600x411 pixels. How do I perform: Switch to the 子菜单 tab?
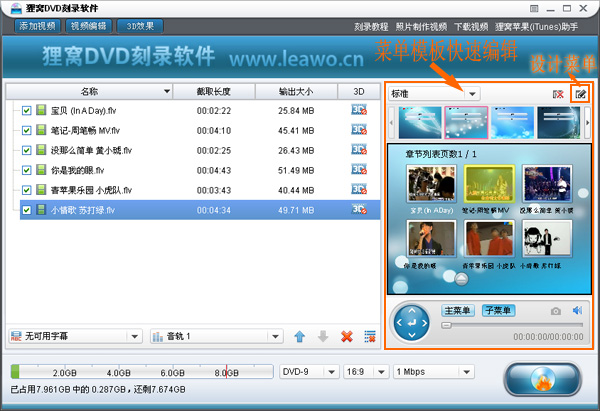[498, 310]
